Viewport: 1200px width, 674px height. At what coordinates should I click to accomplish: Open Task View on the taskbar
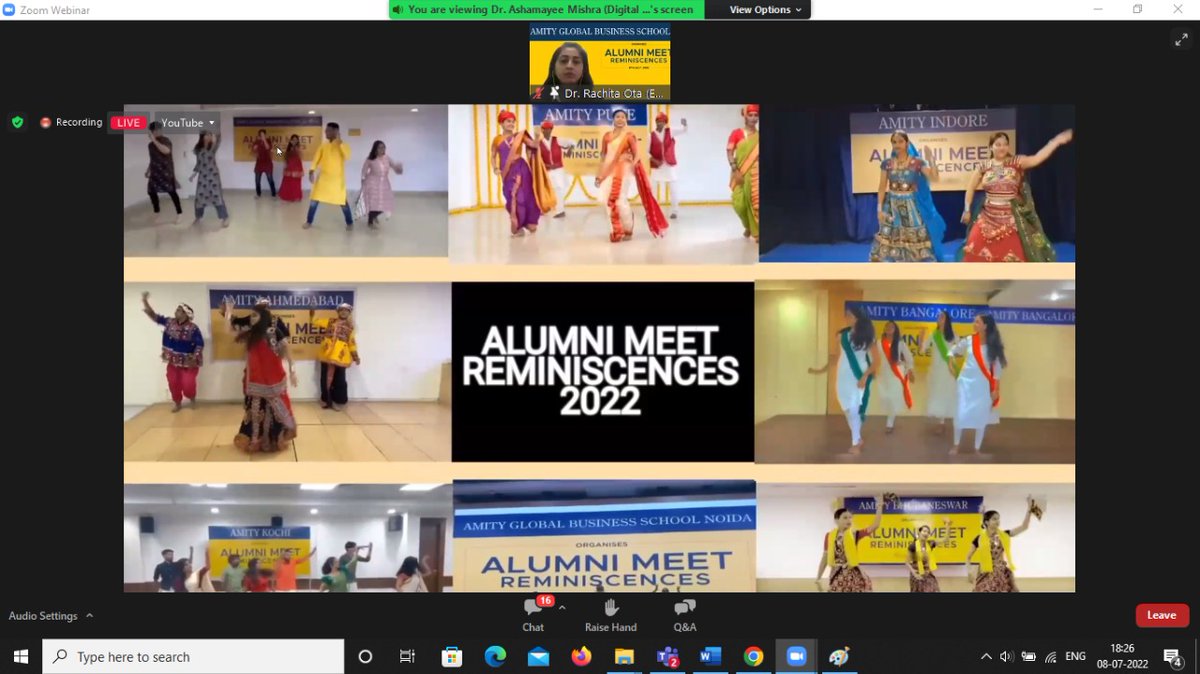coord(407,656)
